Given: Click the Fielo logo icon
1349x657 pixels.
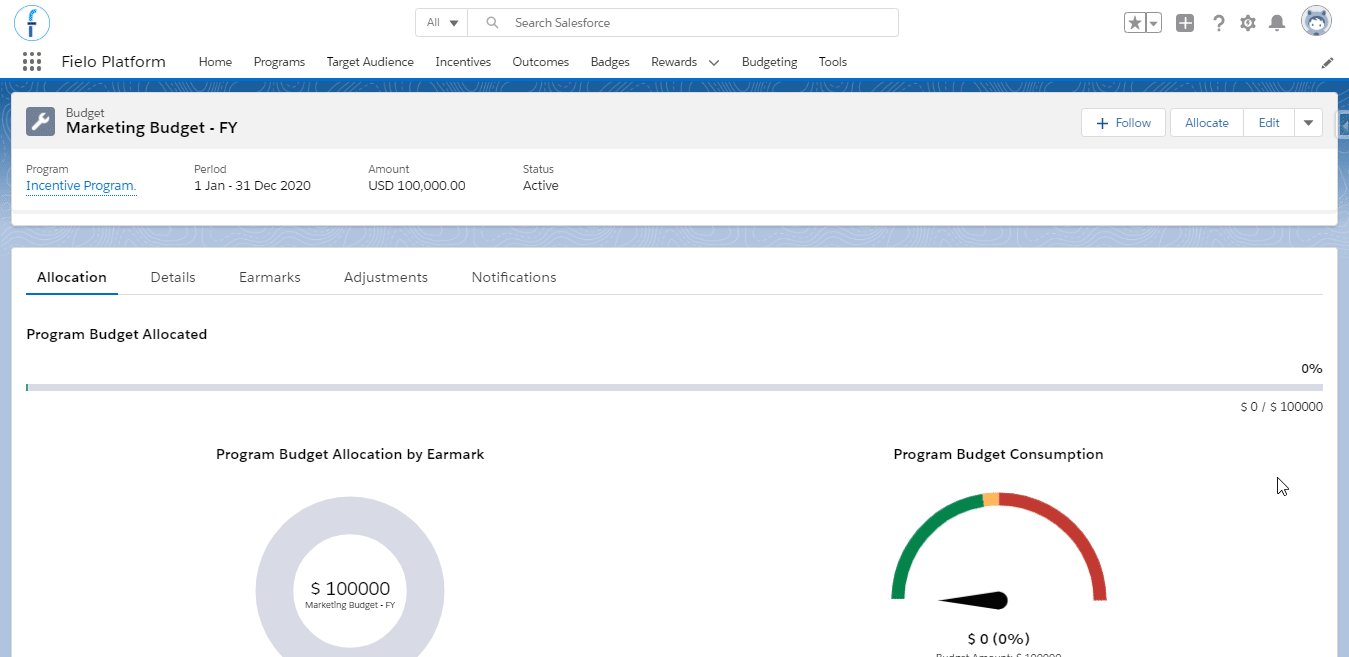Looking at the screenshot, I should click(32, 22).
